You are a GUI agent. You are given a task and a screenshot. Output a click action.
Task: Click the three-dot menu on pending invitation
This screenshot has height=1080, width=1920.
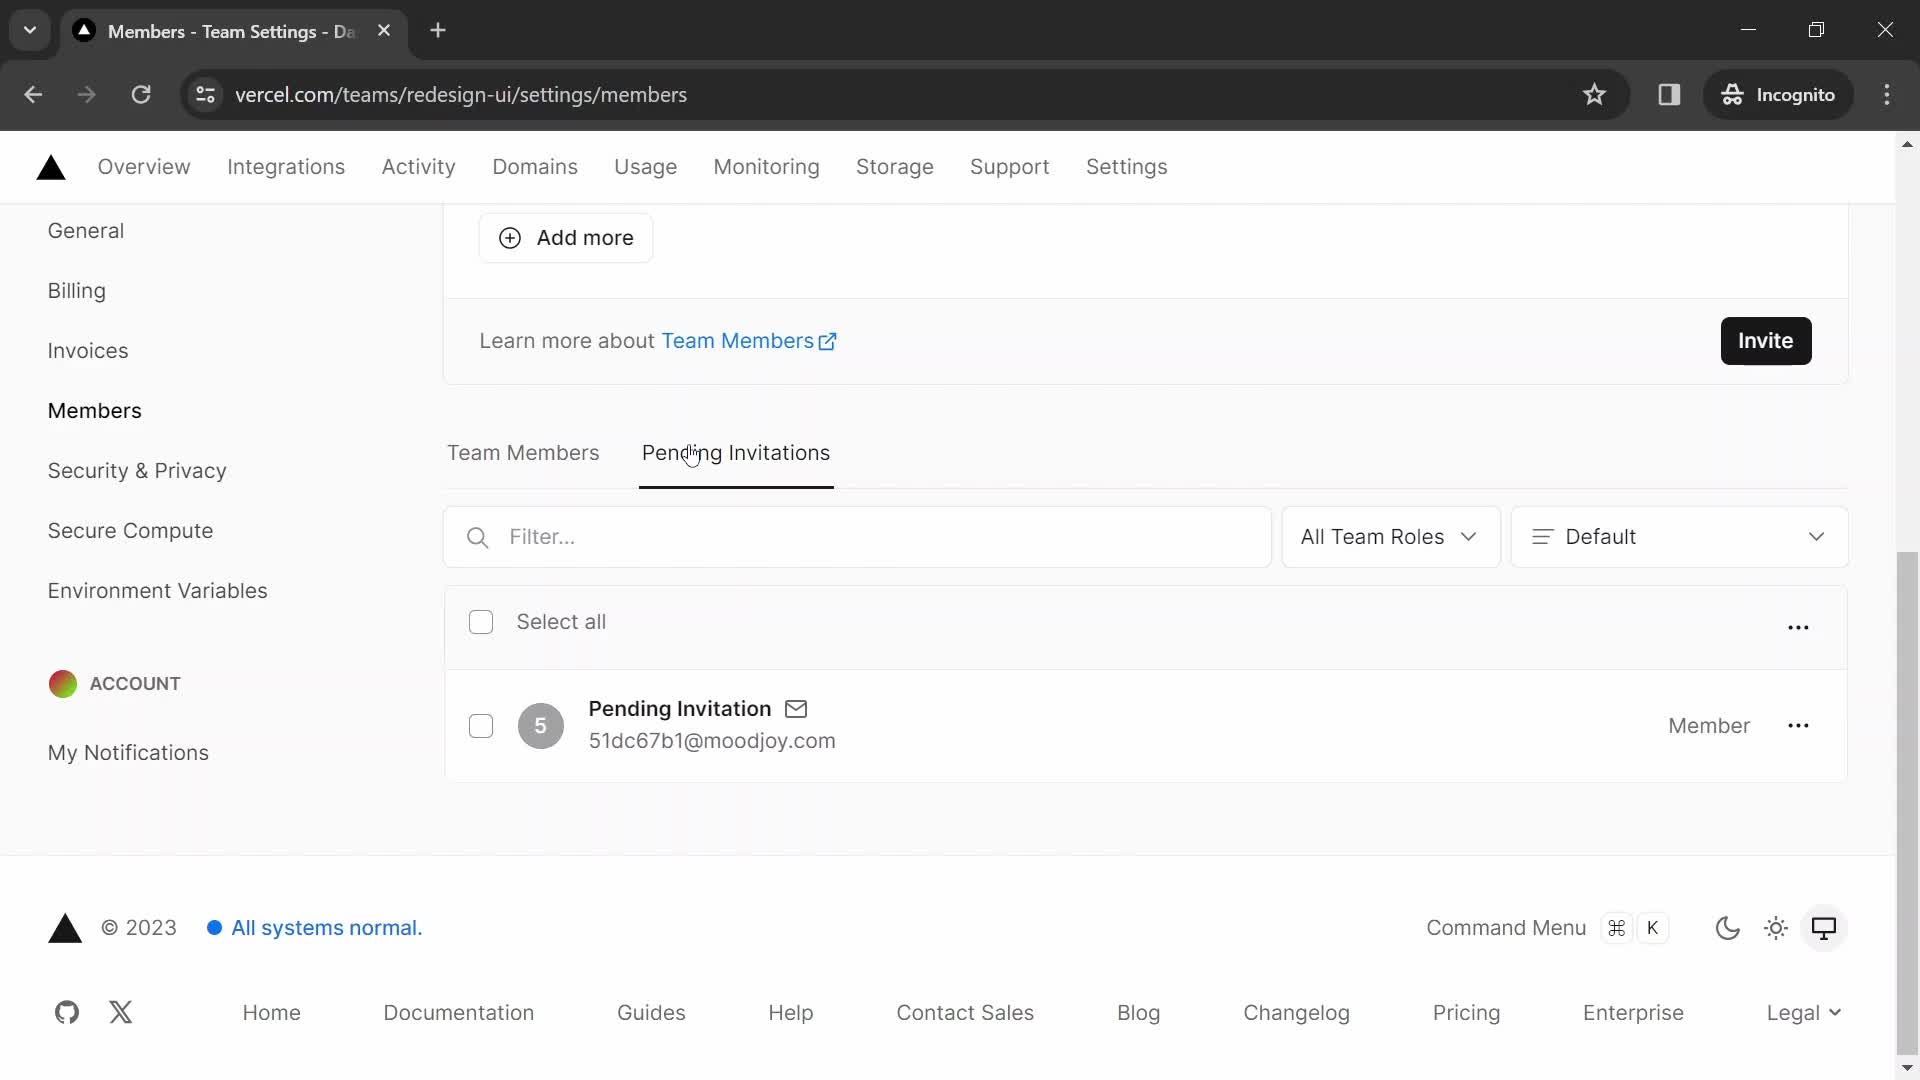point(1797,725)
